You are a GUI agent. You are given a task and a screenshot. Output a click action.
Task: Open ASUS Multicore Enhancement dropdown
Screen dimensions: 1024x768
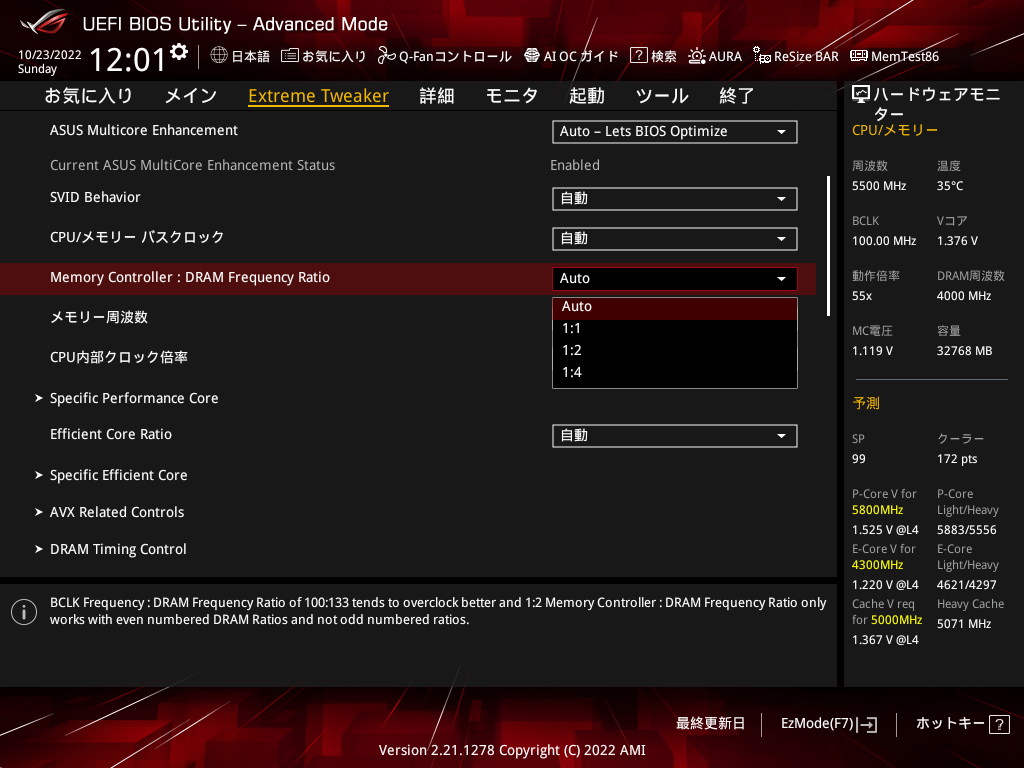tap(675, 131)
